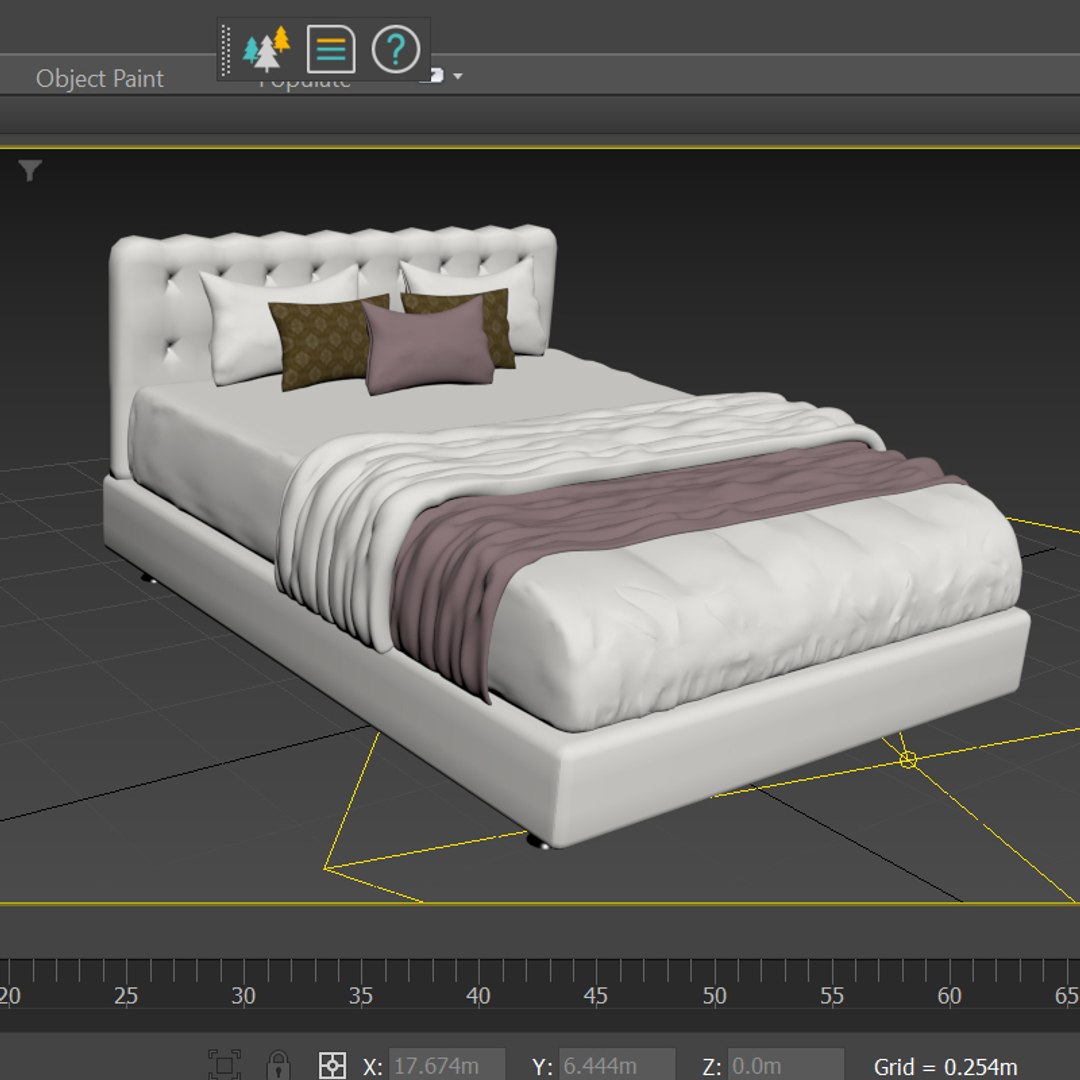
Task: Jump to frame 60 on timeline
Action: (949, 995)
